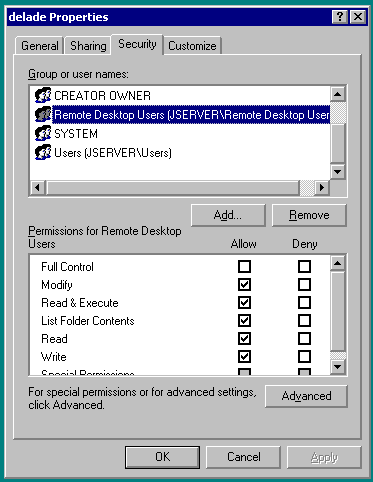Click the permissions list vertical scrollbar thumb
This screenshot has height=482, width=373.
click(338, 311)
